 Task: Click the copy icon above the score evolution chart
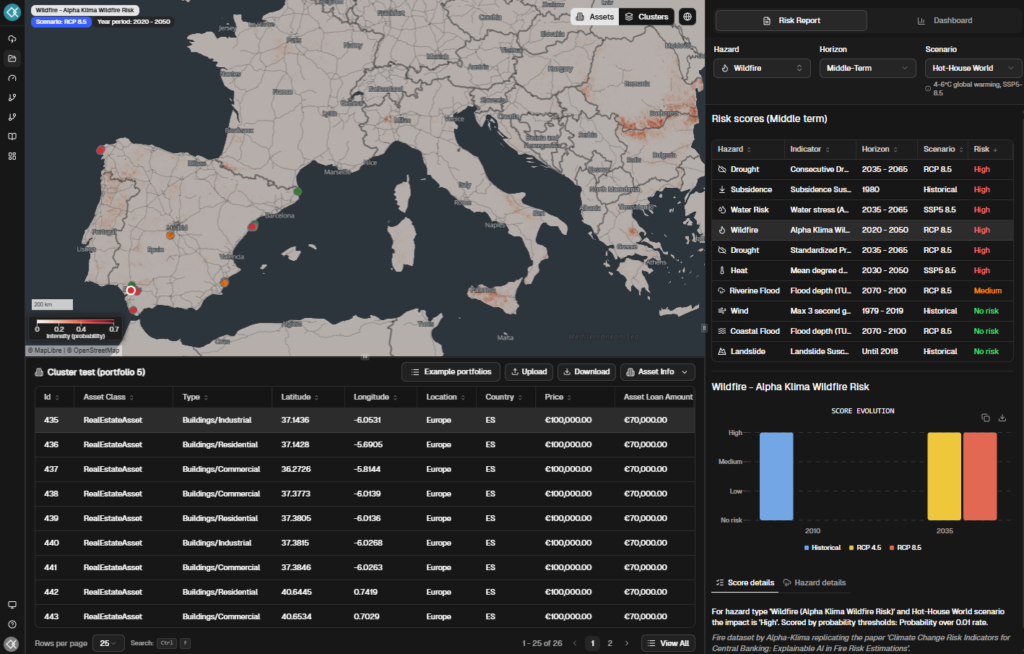pos(986,417)
